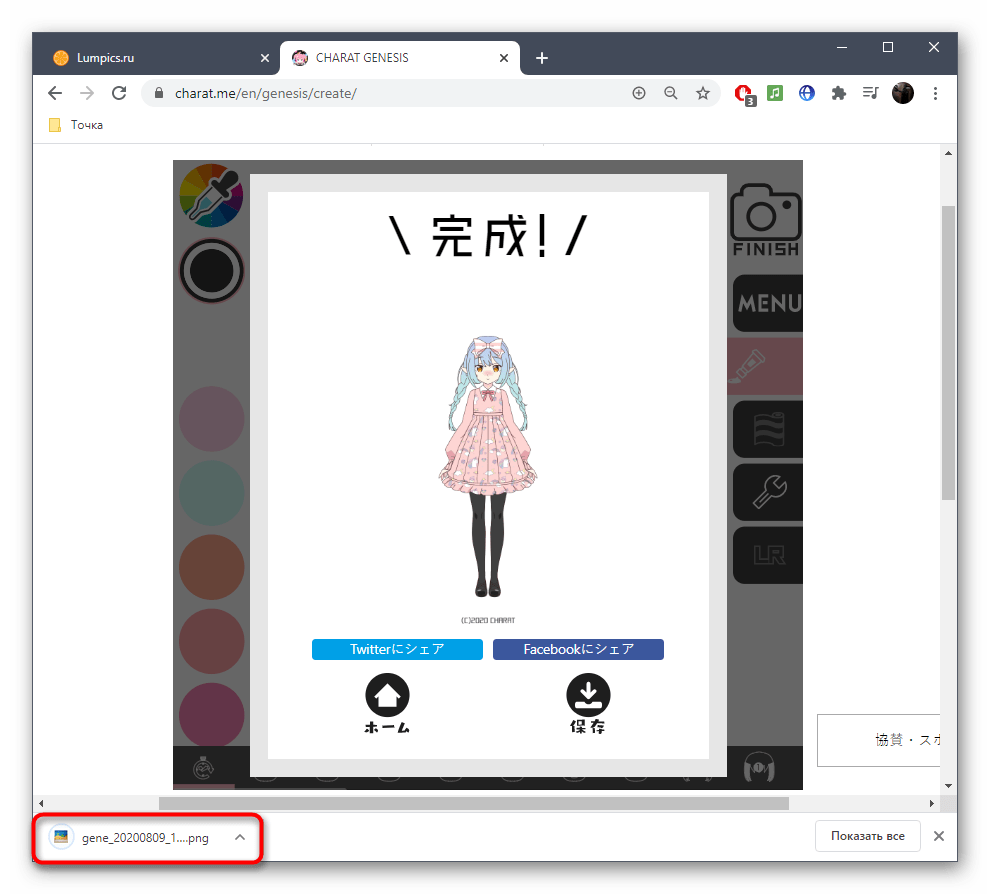Expand options for downloaded gene png file
The width and height of the screenshot is (990, 894).
click(240, 837)
